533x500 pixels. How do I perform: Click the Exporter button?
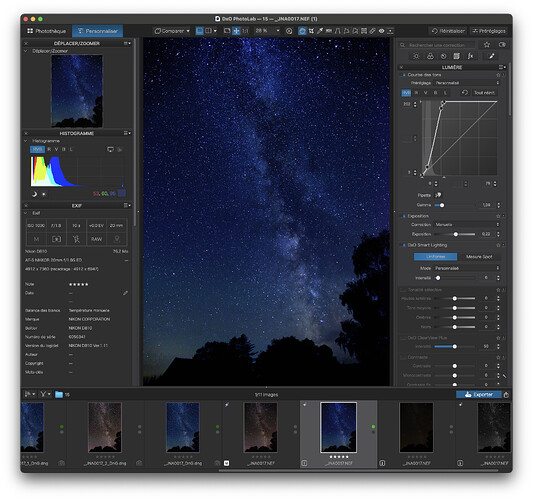(479, 394)
